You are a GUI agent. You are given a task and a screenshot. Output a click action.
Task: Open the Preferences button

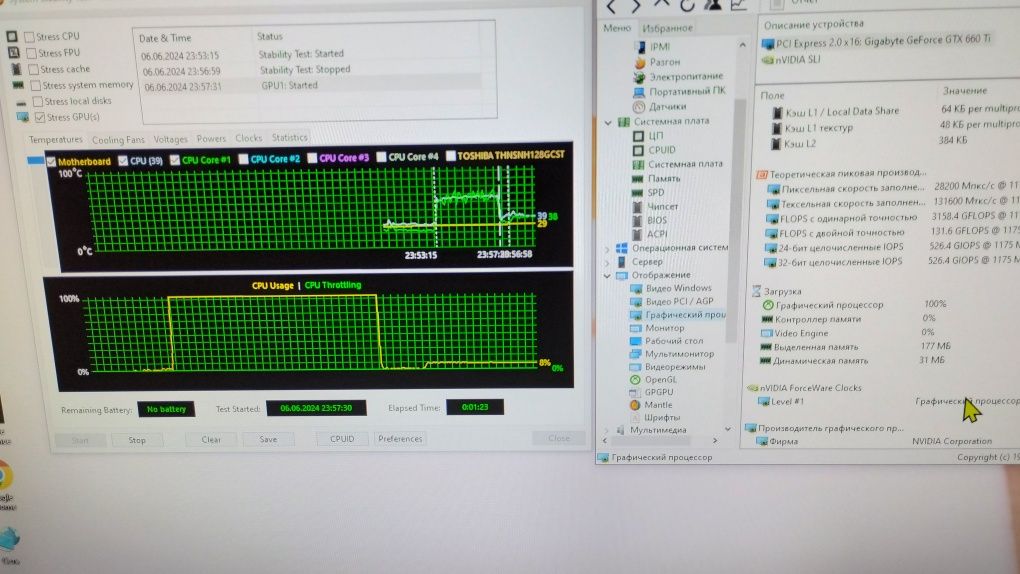(400, 439)
